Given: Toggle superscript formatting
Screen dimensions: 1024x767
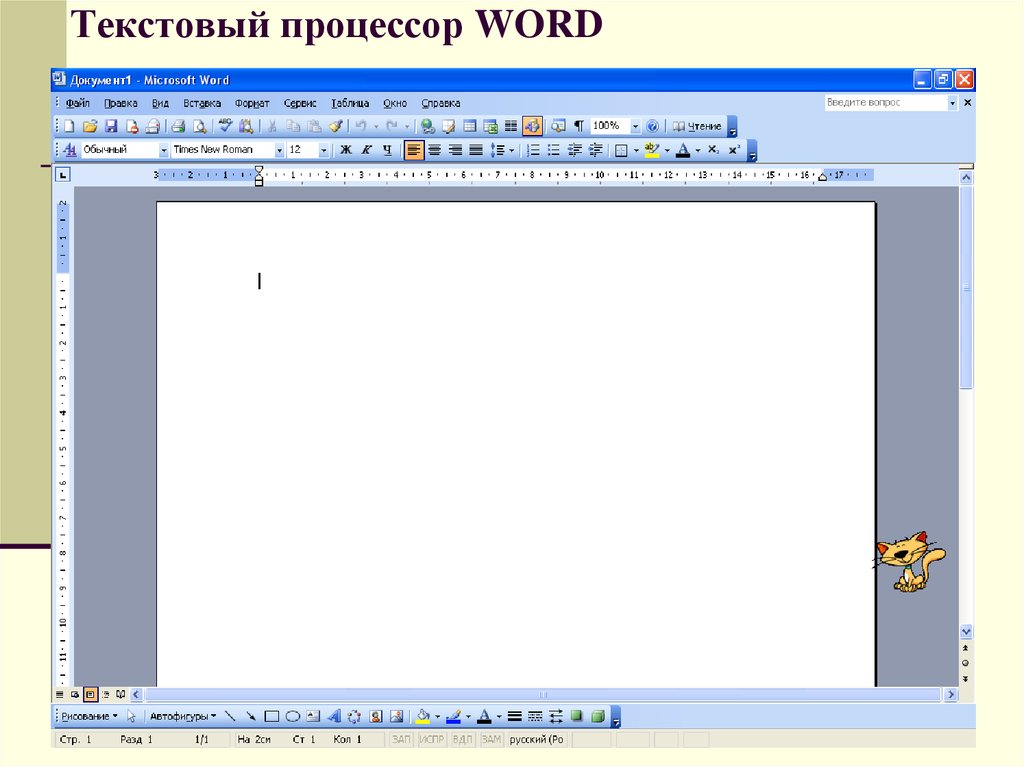Looking at the screenshot, I should click(734, 150).
